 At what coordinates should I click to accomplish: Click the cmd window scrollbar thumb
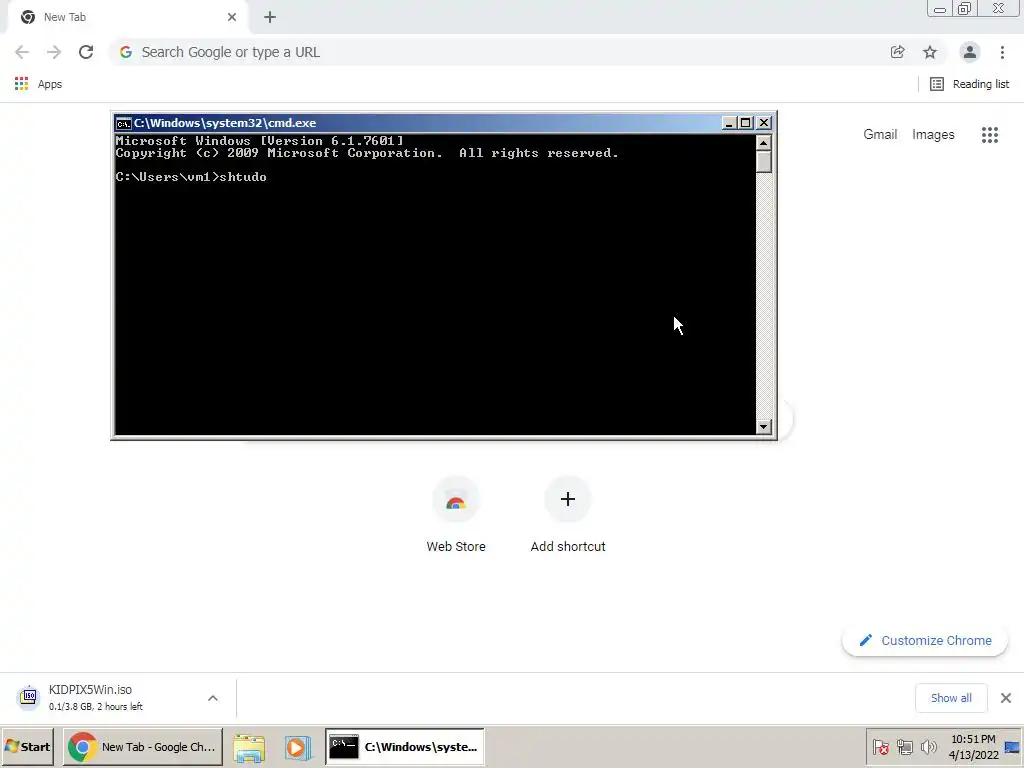click(x=763, y=161)
